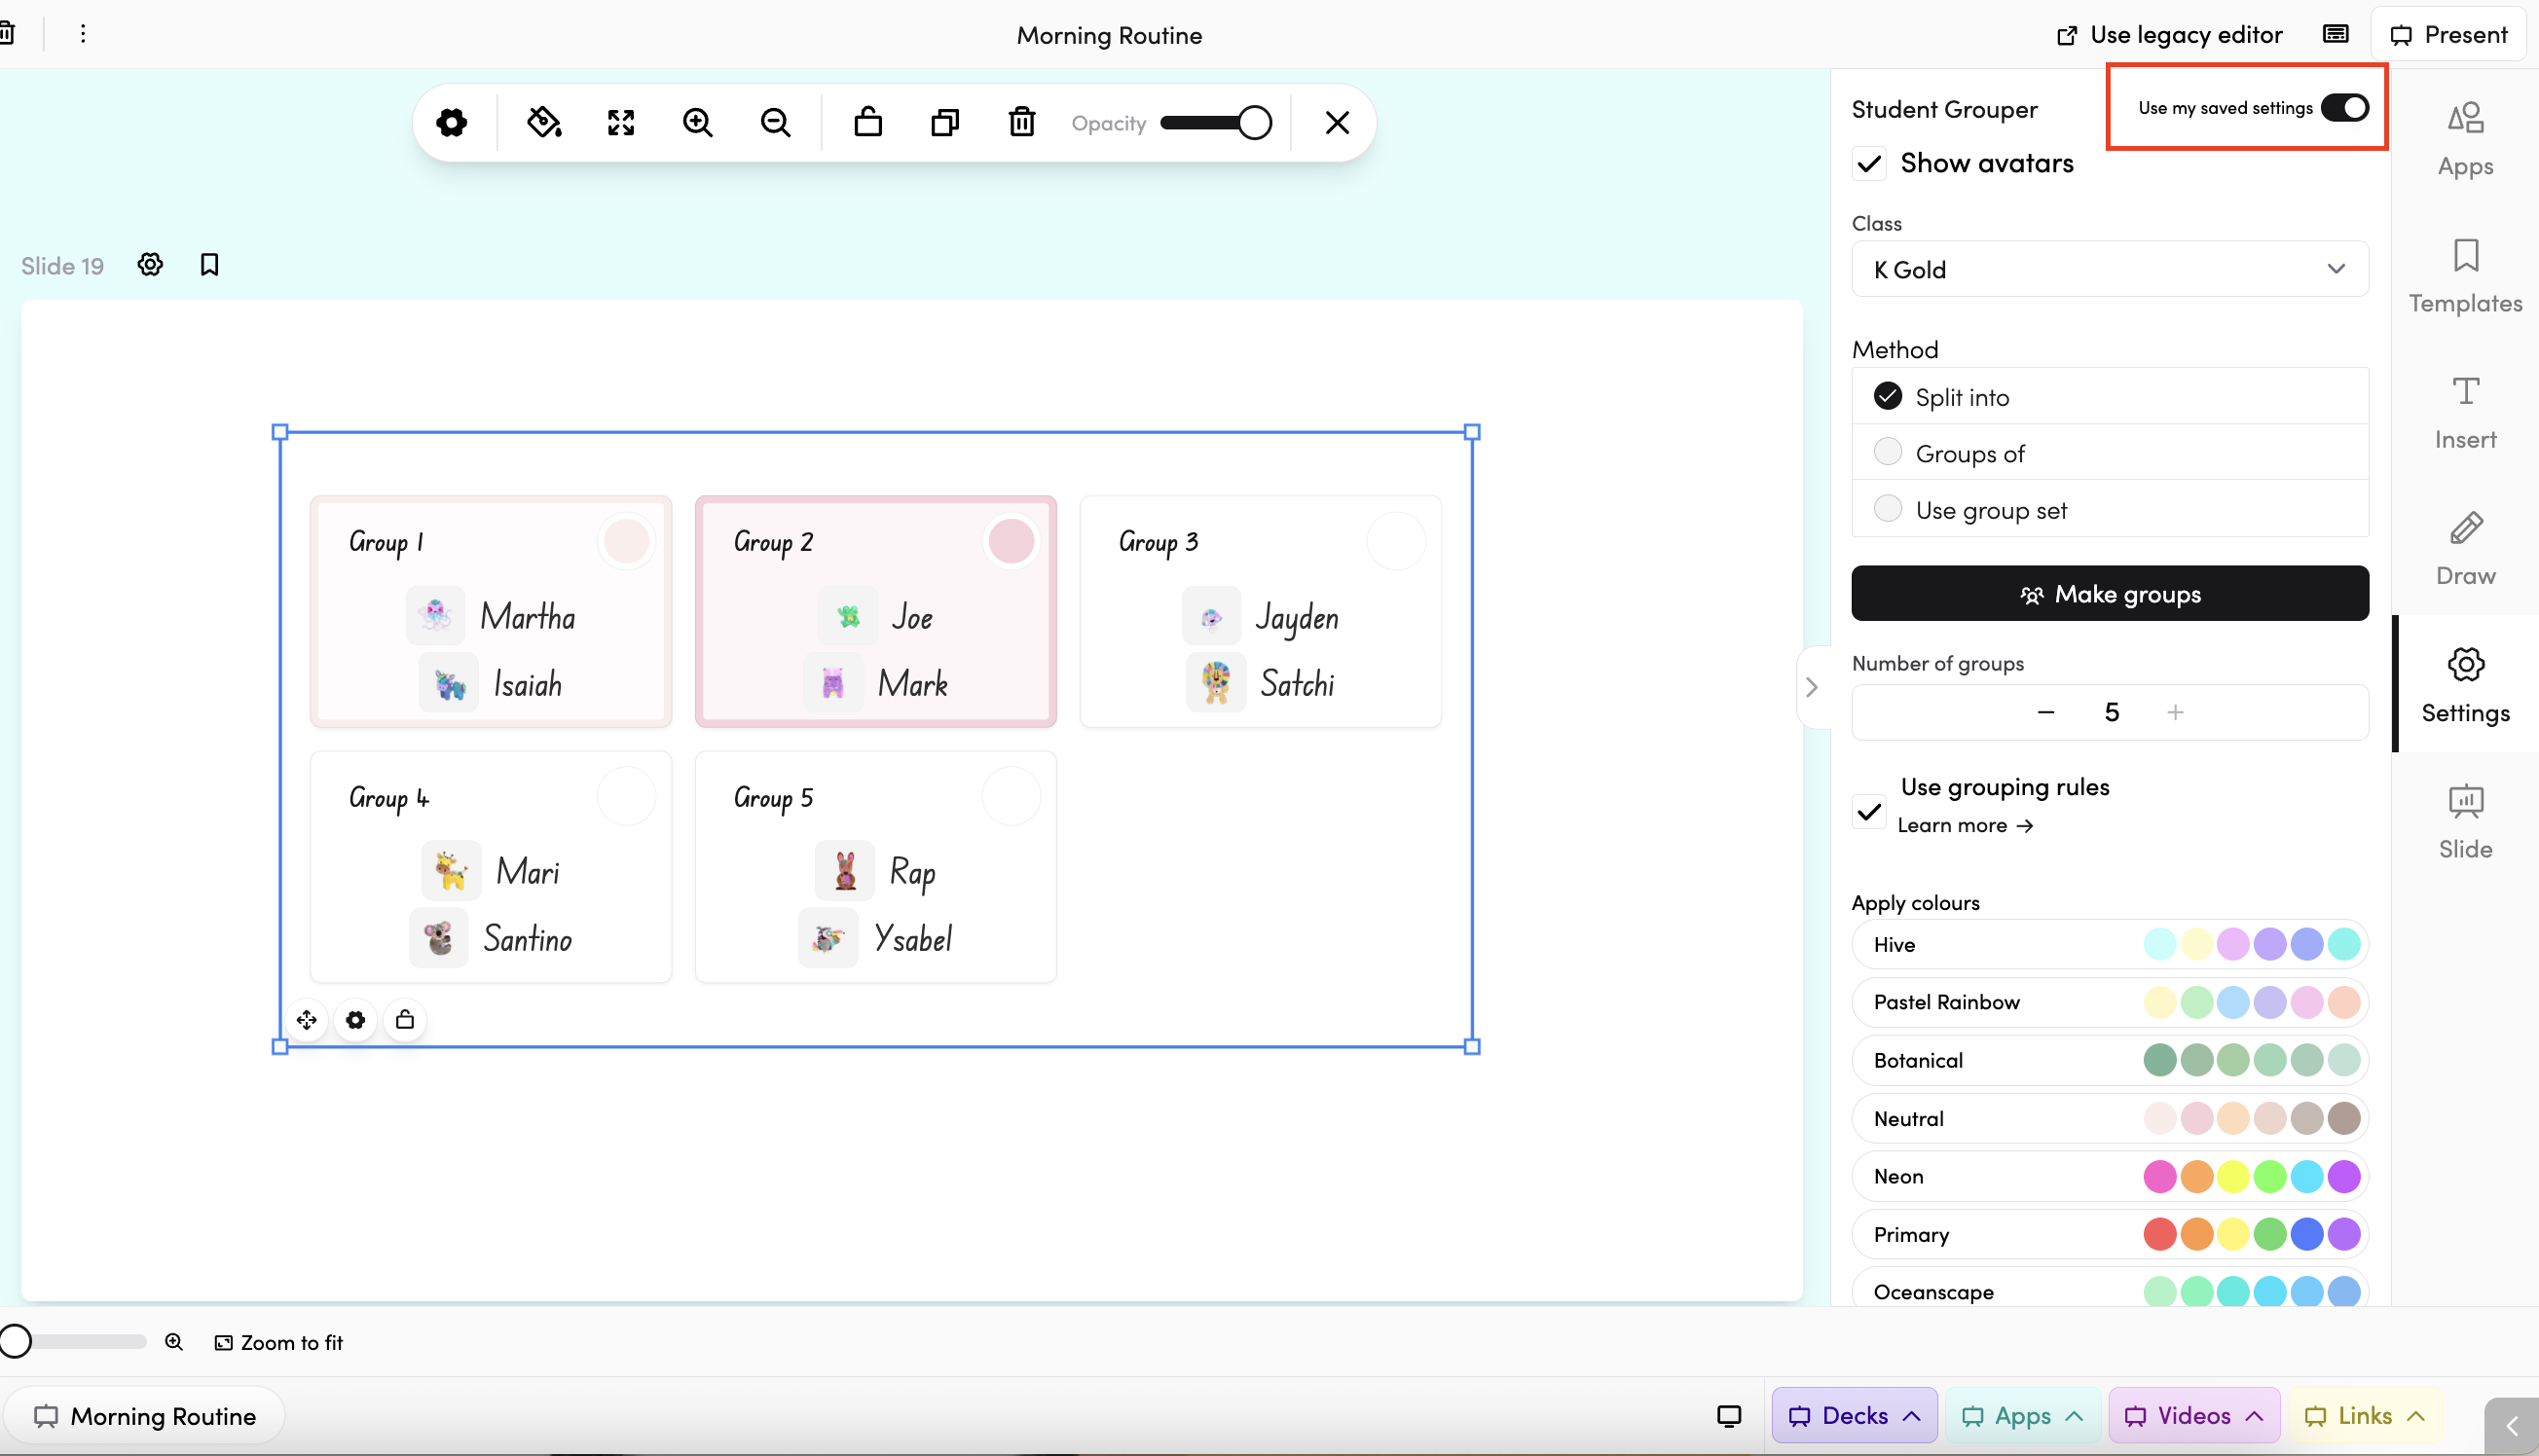2539x1456 pixels.
Task: Click the move handle below the grouper
Action: click(306, 1020)
